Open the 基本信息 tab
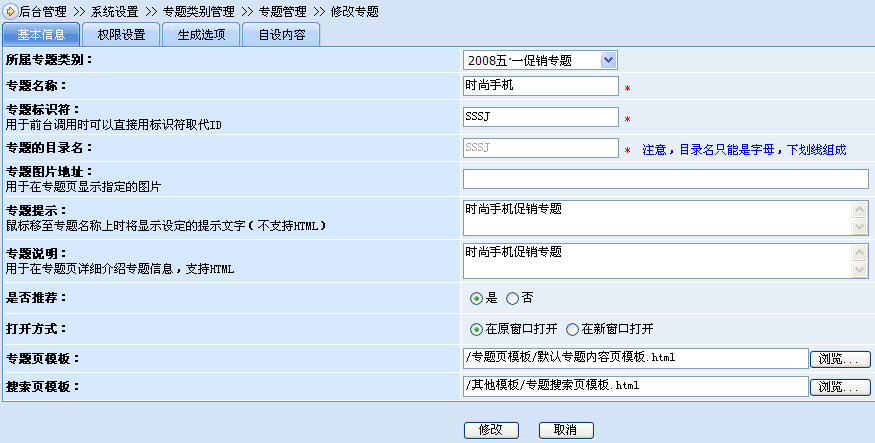The width and height of the screenshot is (875, 443). pyautogui.click(x=42, y=35)
